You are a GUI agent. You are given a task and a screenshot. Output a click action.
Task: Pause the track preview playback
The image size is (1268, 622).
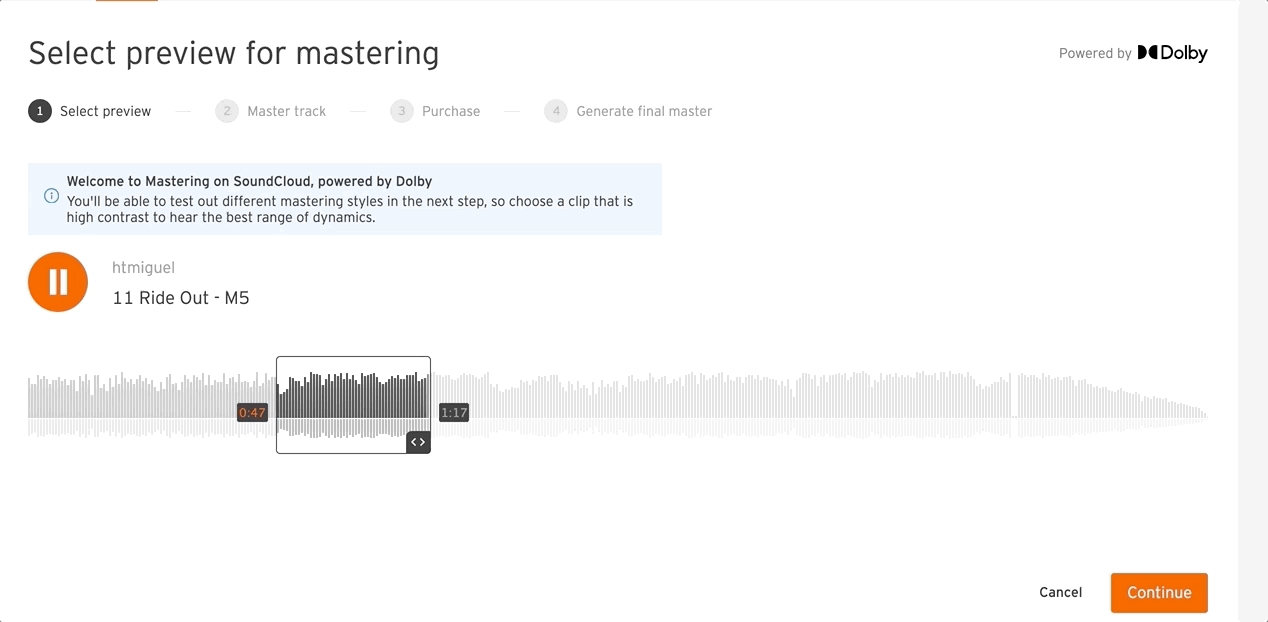[x=58, y=282]
